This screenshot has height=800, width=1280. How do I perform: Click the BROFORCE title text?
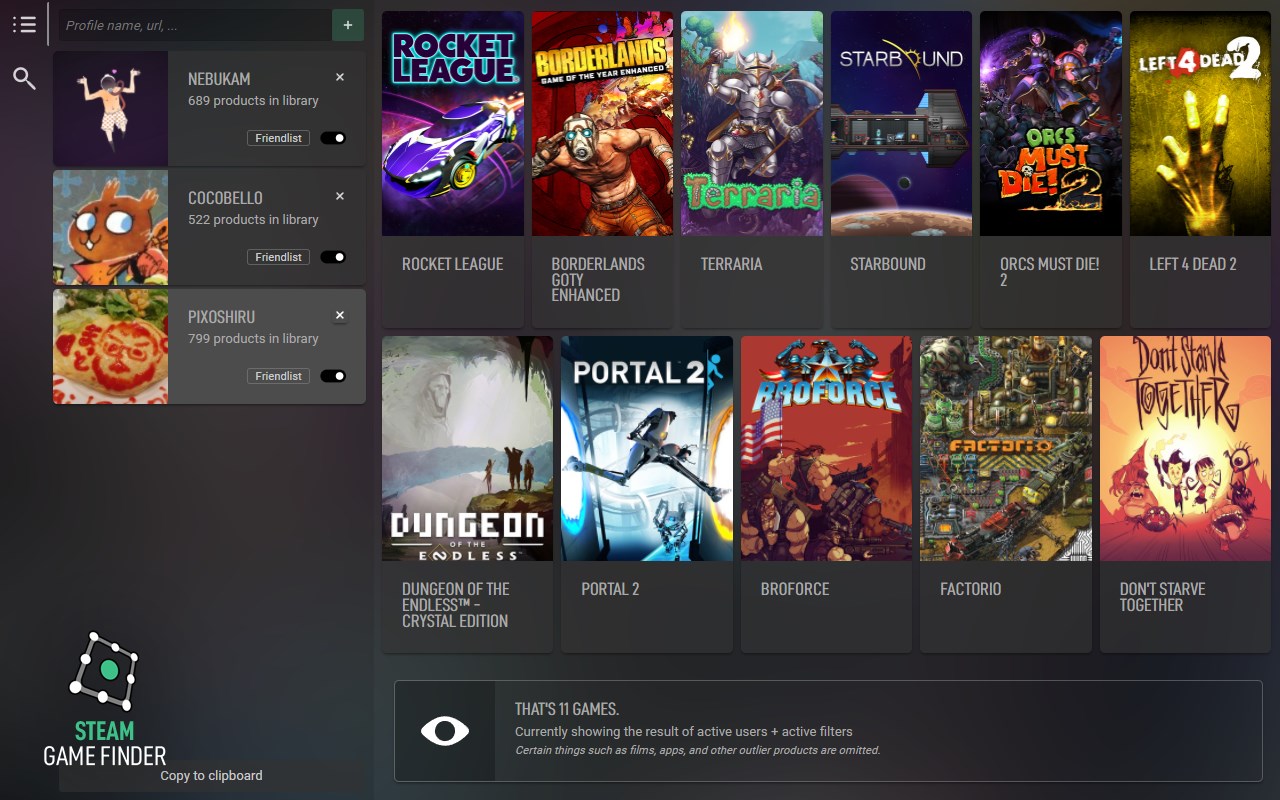(795, 589)
